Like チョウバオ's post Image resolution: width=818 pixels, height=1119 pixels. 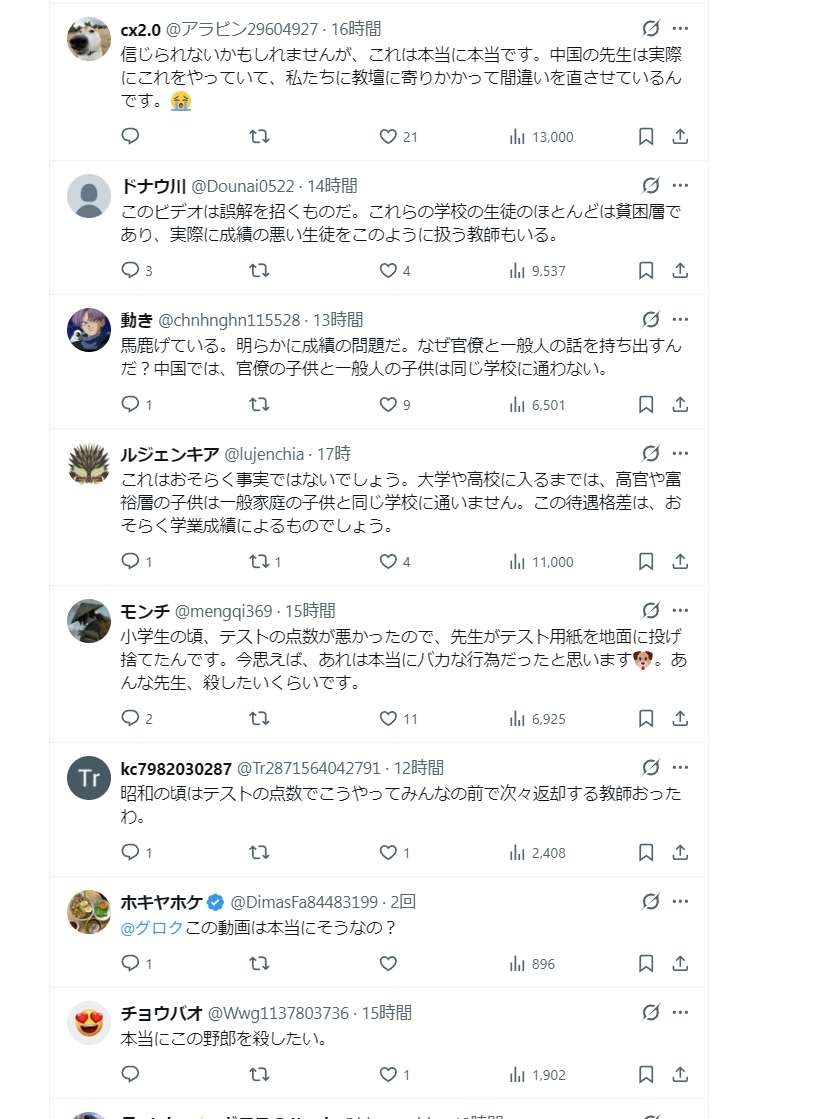coord(388,1075)
